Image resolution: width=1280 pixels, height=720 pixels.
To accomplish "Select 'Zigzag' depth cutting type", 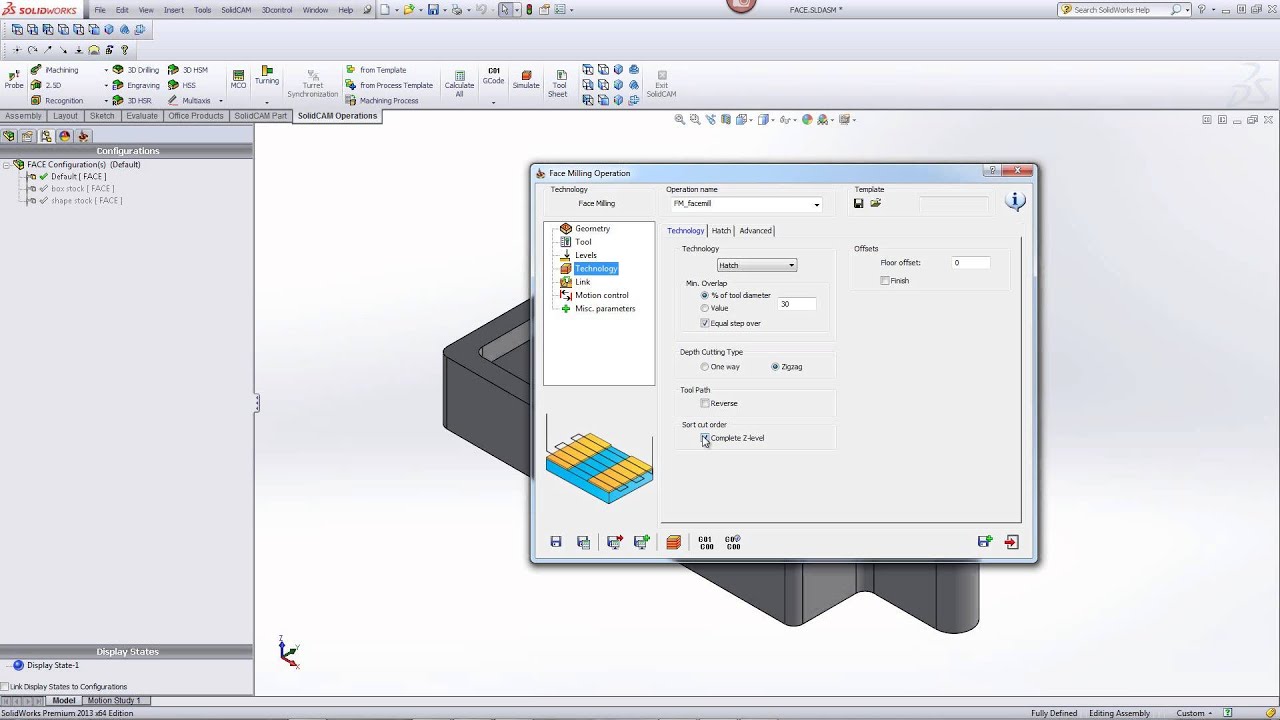I will pos(775,367).
